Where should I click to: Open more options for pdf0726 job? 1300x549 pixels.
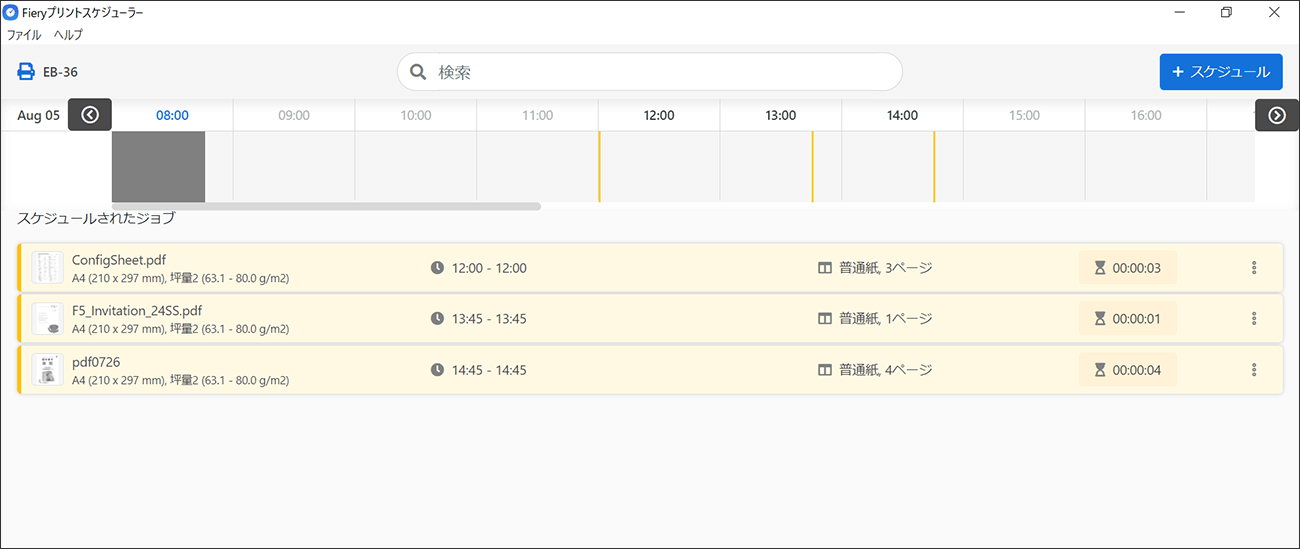pyautogui.click(x=1254, y=370)
